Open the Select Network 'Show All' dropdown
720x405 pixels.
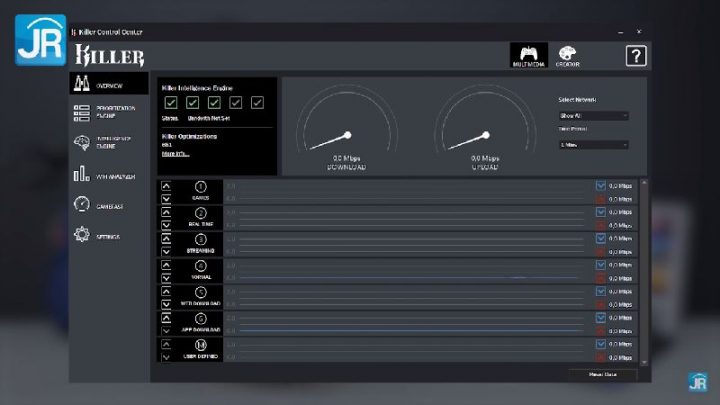[593, 115]
